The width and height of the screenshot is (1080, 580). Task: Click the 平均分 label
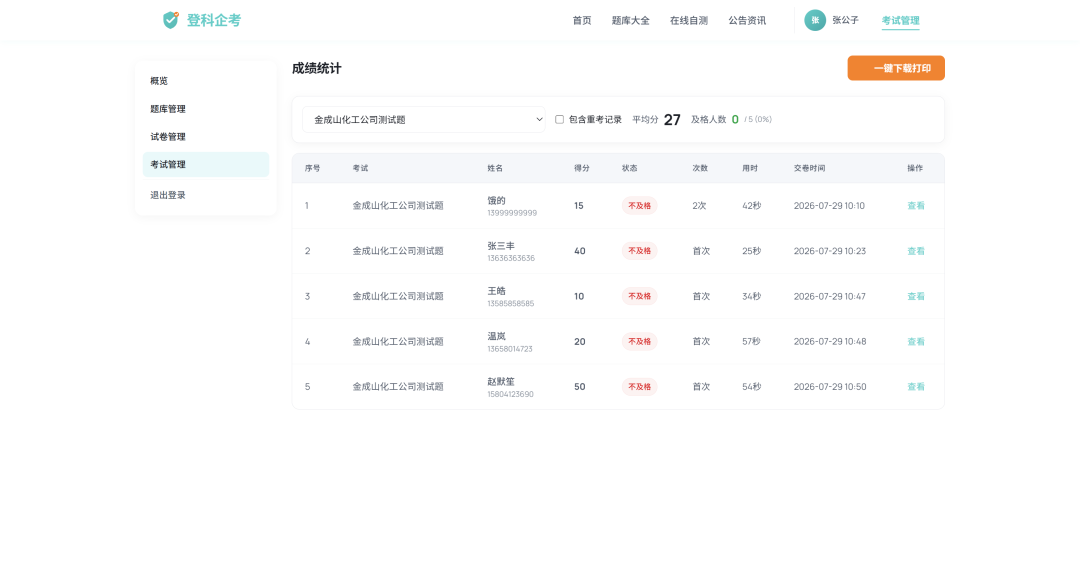645,119
